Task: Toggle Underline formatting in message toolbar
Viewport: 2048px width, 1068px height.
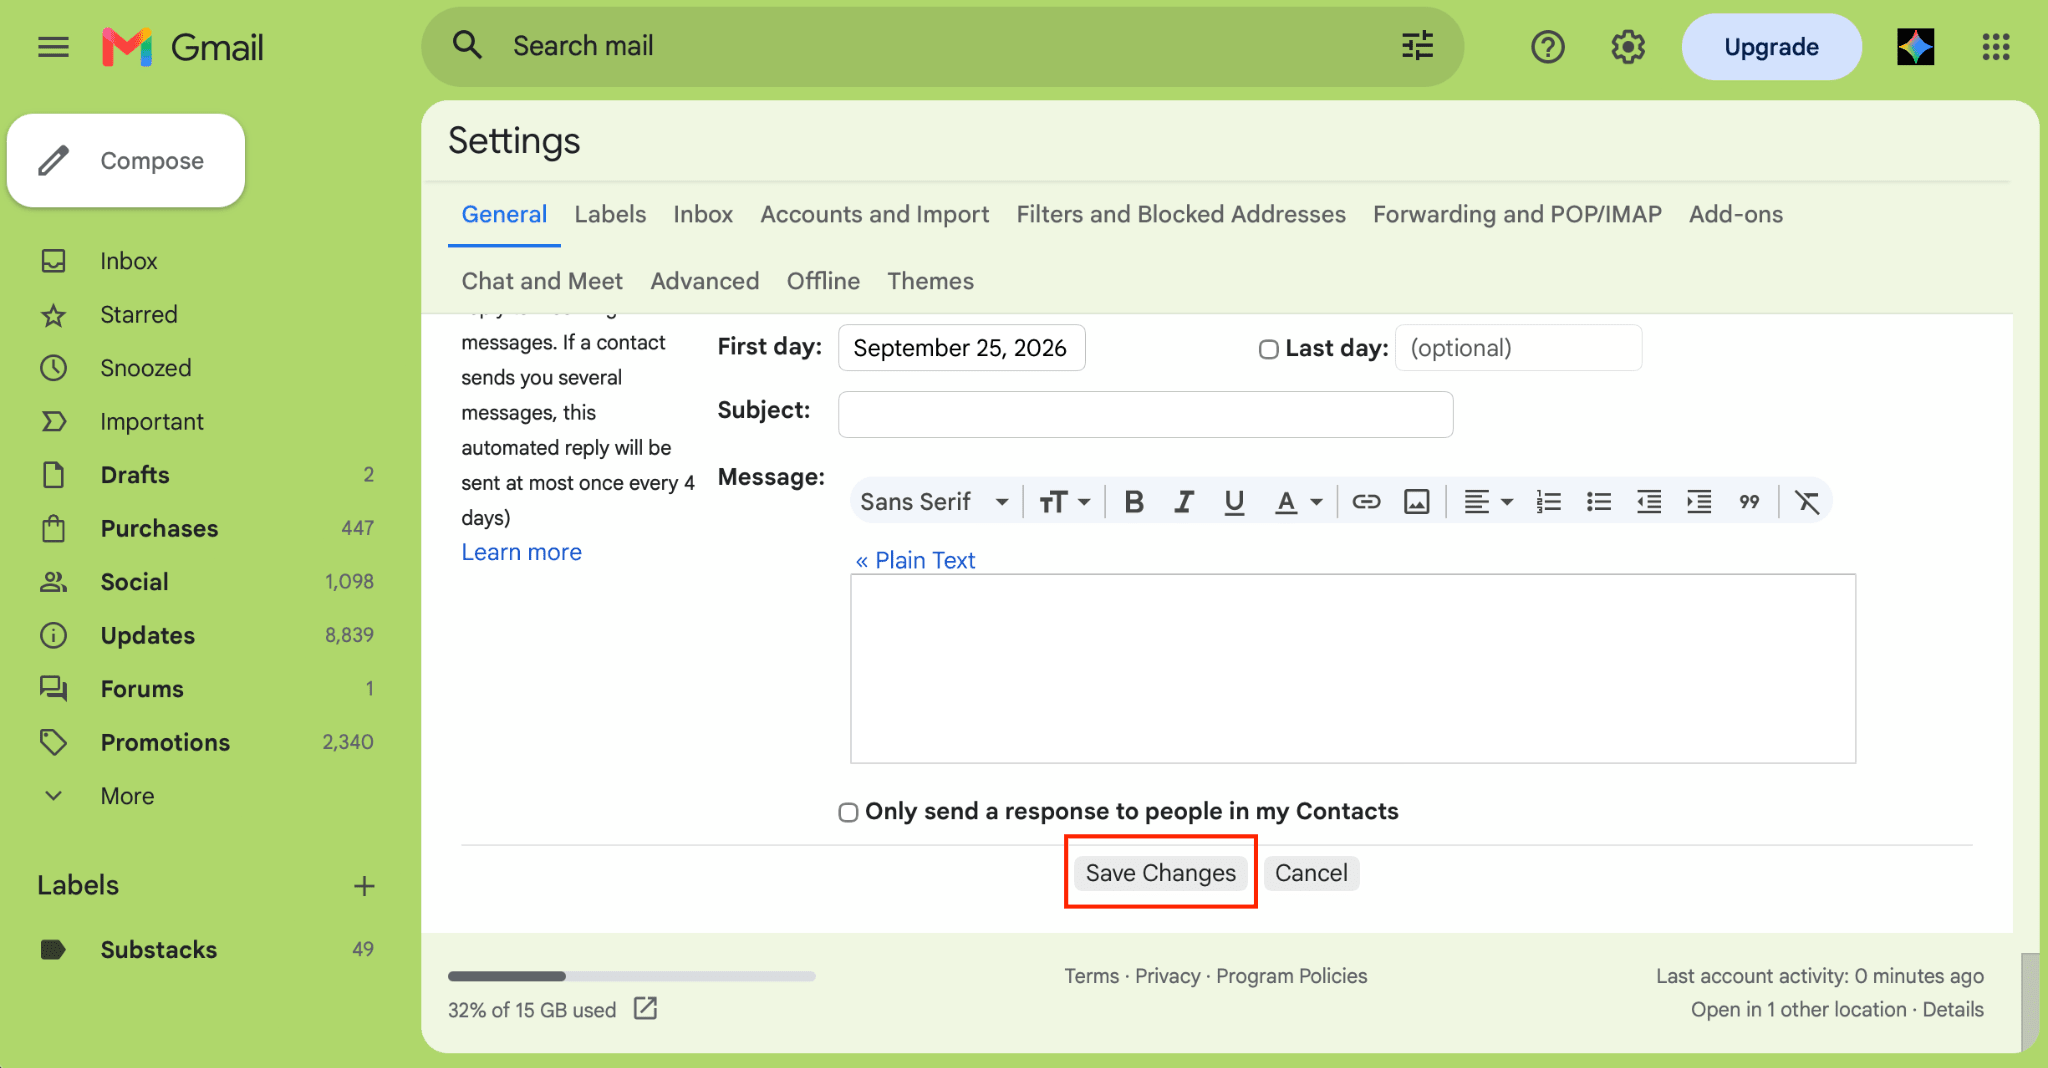Action: click(1234, 502)
